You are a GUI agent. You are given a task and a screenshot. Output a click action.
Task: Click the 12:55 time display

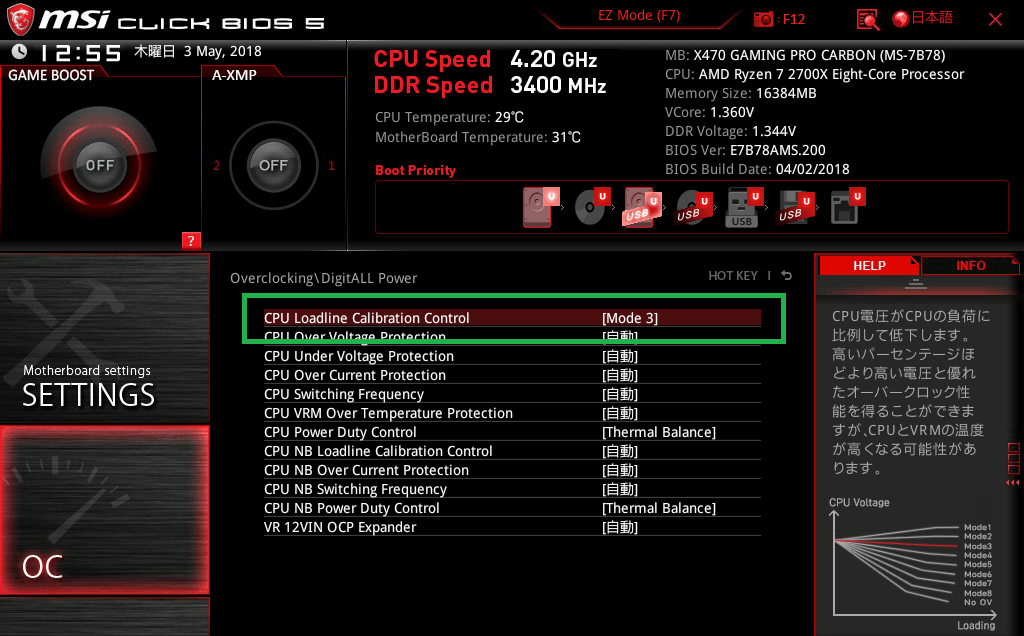click(x=80, y=52)
